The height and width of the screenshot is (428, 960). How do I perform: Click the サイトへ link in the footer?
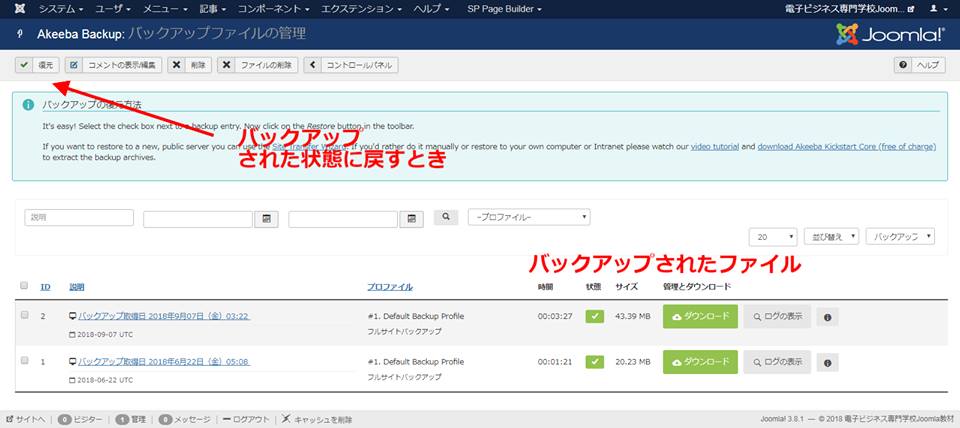click(x=26, y=419)
